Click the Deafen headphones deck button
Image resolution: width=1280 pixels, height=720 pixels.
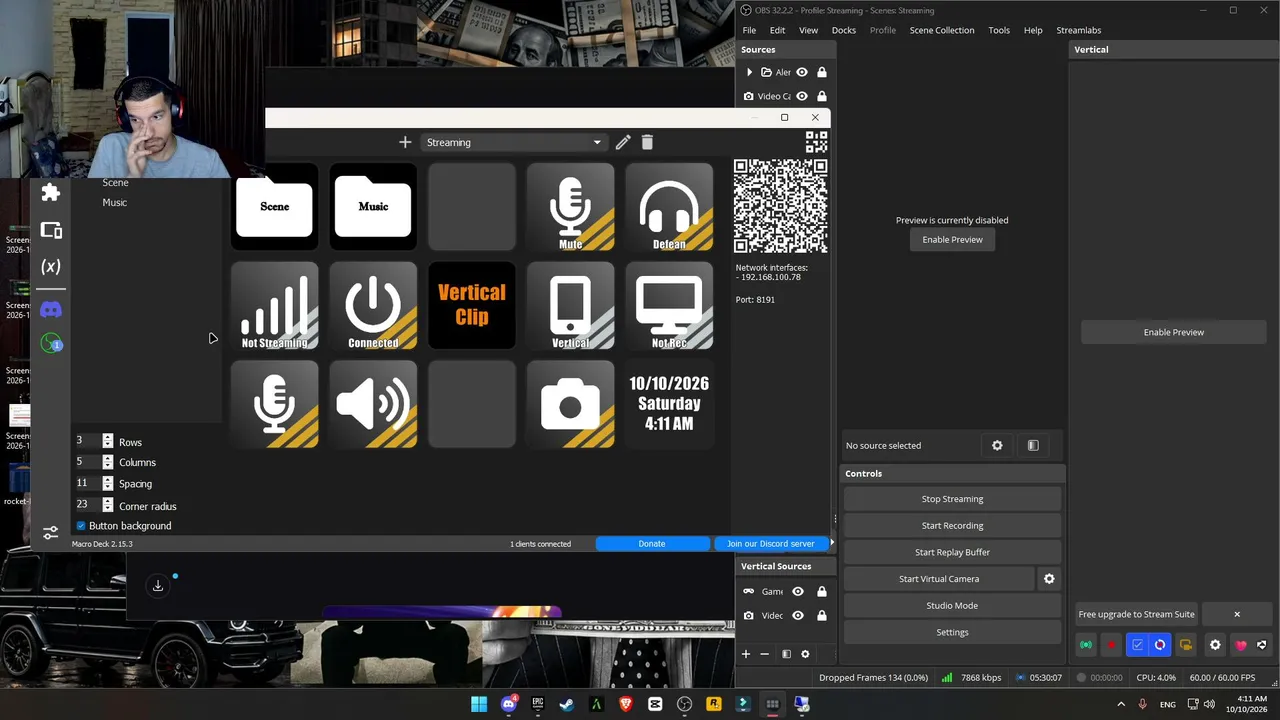coord(669,206)
